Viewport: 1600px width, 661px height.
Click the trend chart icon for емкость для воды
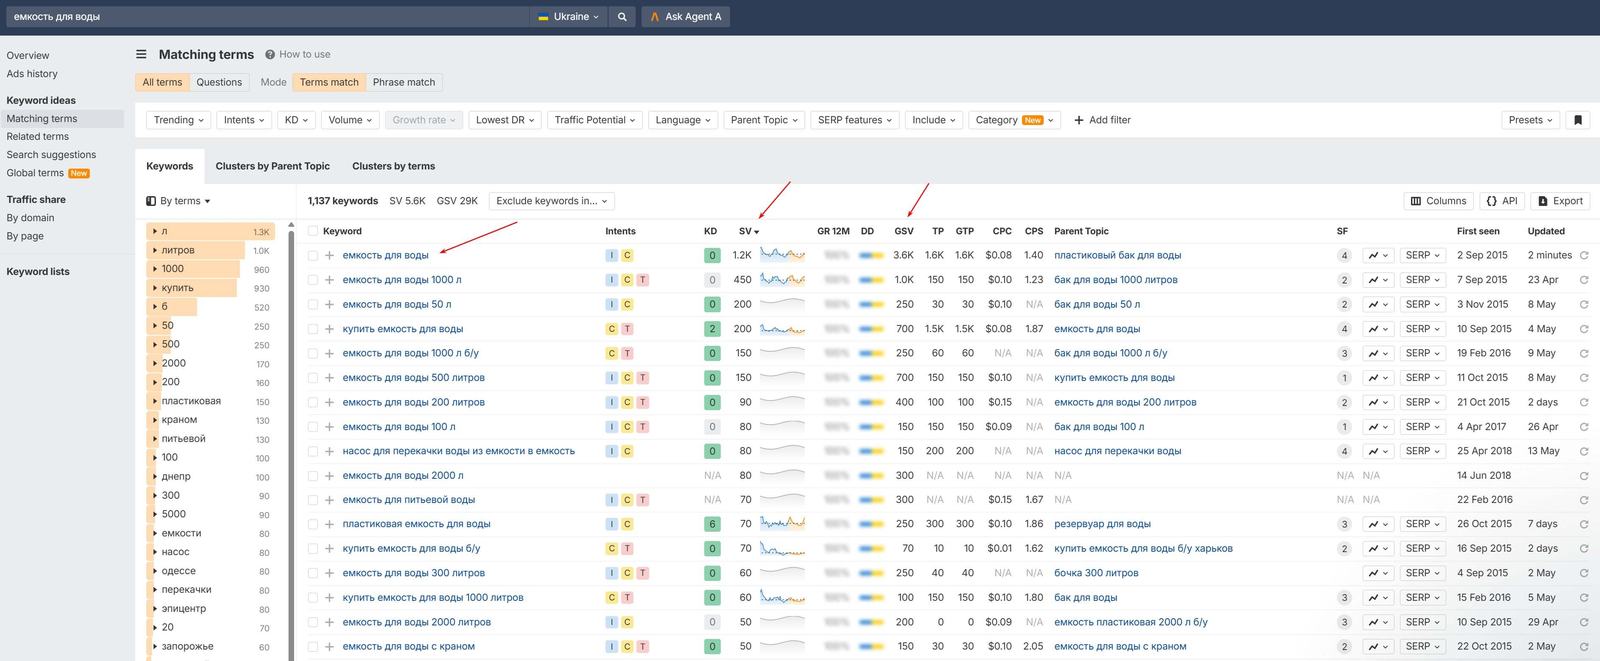(x=1379, y=256)
